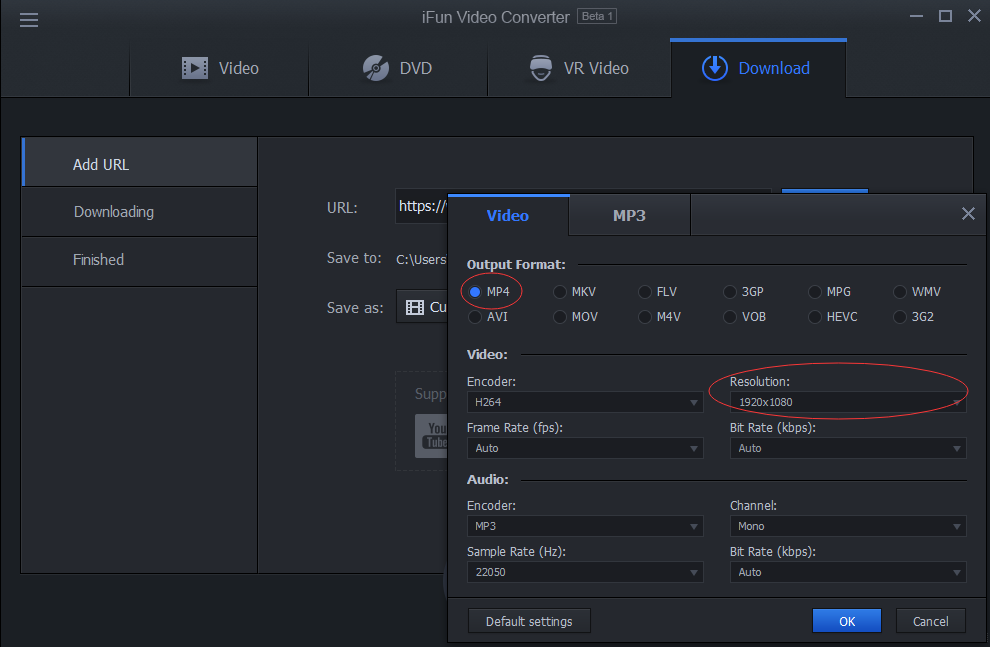Click the YouTube logo thumbnail

coord(431,436)
